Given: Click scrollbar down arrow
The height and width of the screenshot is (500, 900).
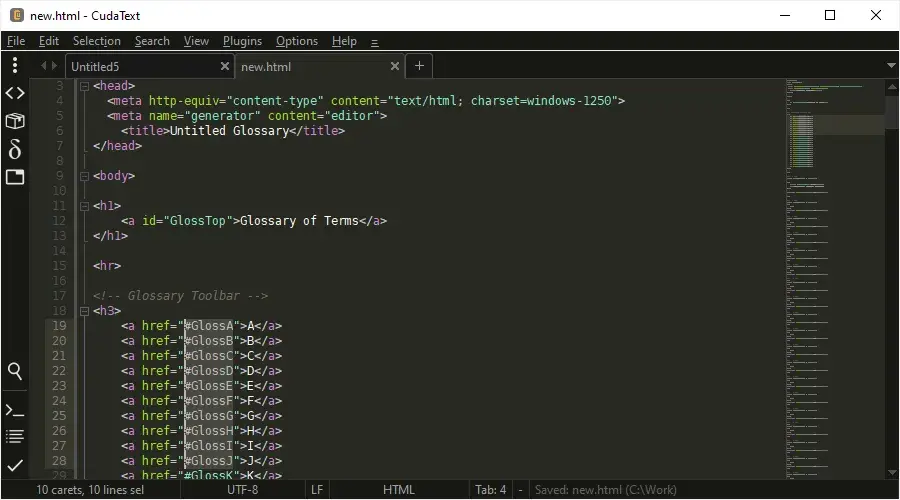Looking at the screenshot, I should pos(892,472).
